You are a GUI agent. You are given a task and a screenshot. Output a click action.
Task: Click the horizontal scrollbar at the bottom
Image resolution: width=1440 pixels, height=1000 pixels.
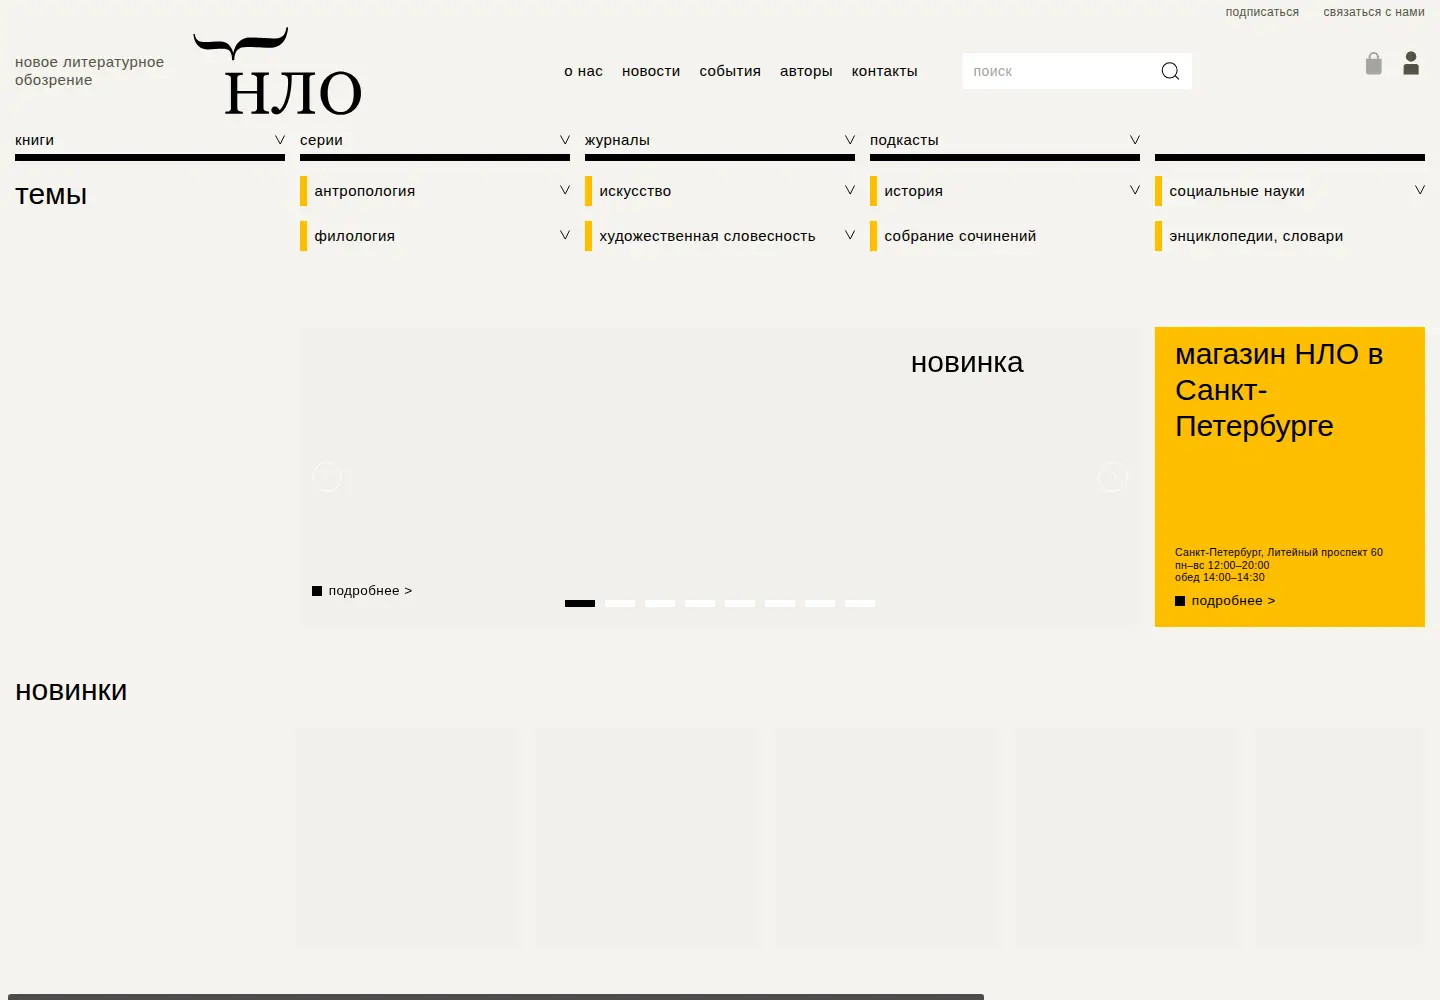pyautogui.click(x=495, y=996)
